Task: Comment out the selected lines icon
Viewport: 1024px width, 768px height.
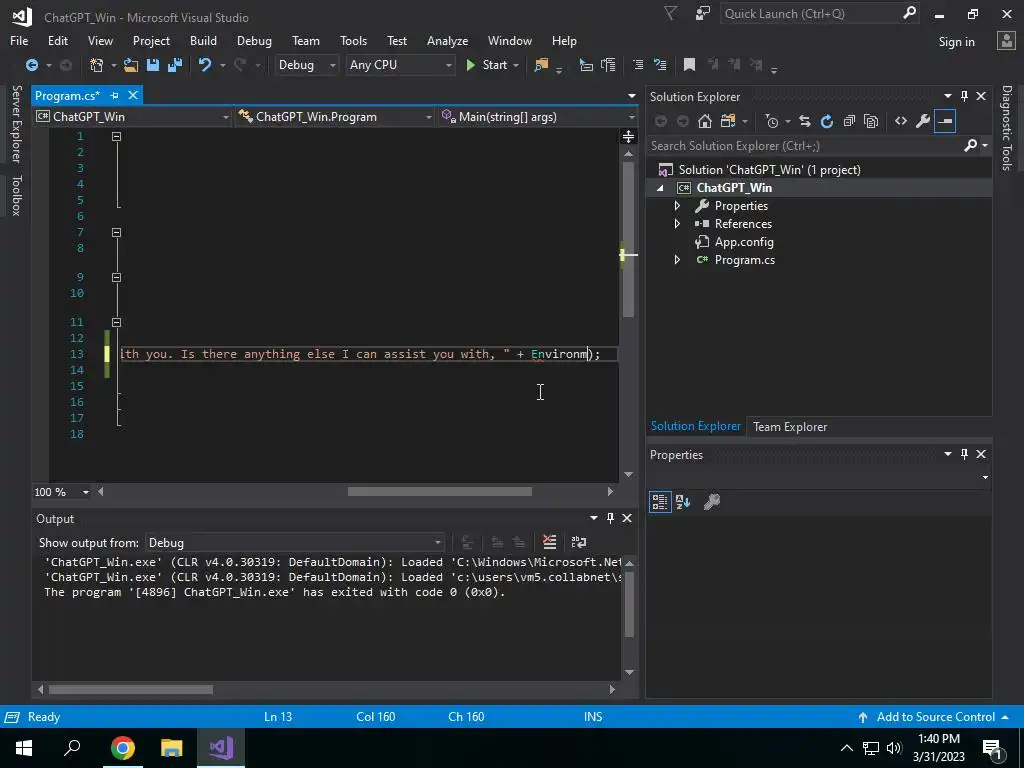Action: click(638, 65)
